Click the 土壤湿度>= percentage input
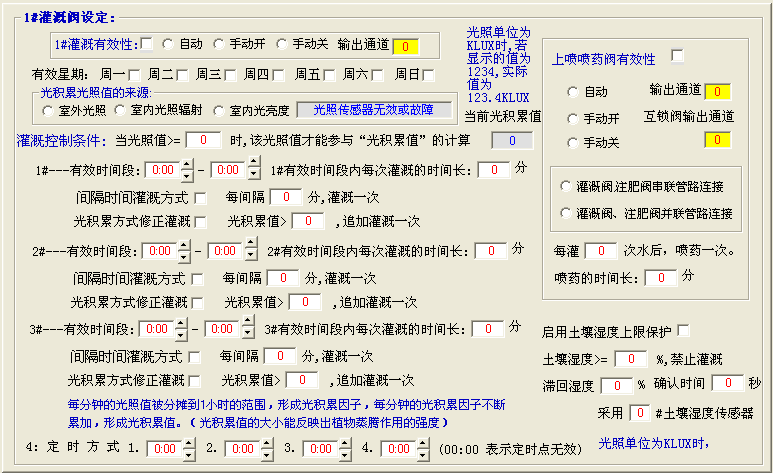Viewport: 773px width, 473px height. click(631, 358)
